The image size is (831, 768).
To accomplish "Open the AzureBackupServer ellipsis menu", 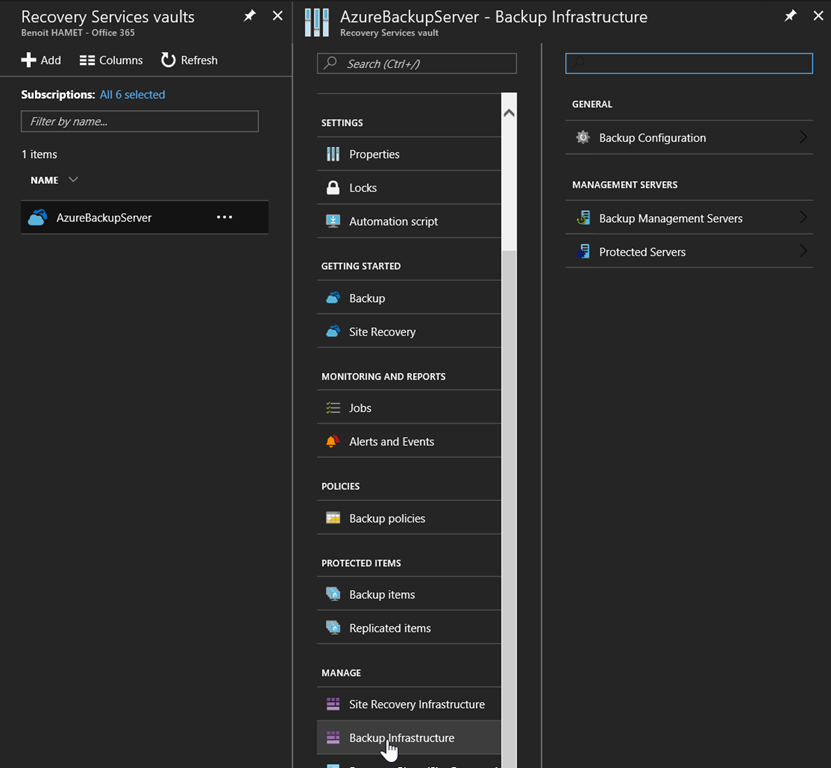I will (x=225, y=217).
